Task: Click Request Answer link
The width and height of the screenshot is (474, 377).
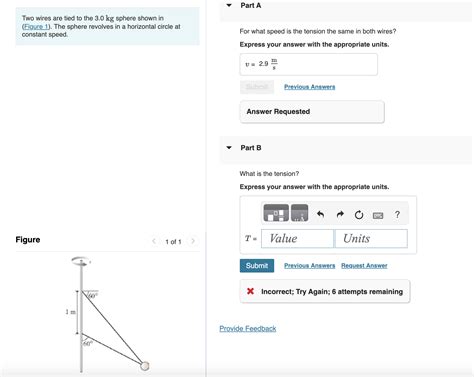Action: pyautogui.click(x=364, y=266)
